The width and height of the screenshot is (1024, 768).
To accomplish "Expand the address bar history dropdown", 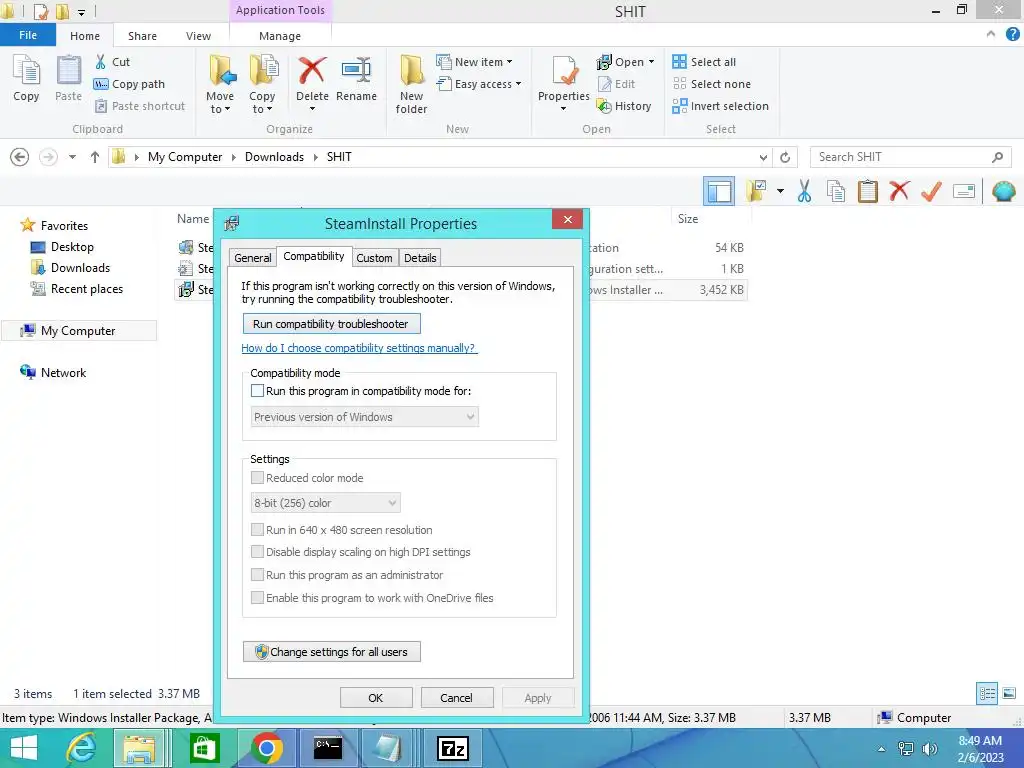I will coord(763,157).
